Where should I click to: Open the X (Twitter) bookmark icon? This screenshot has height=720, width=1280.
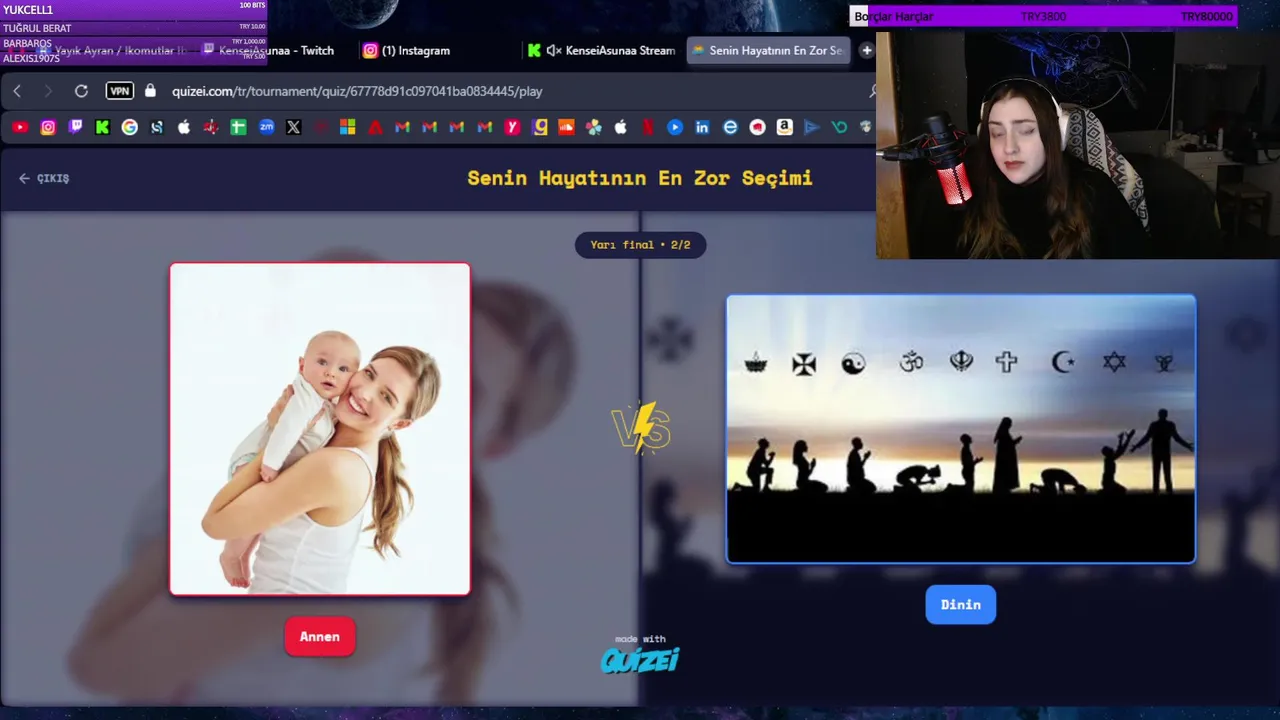click(293, 127)
